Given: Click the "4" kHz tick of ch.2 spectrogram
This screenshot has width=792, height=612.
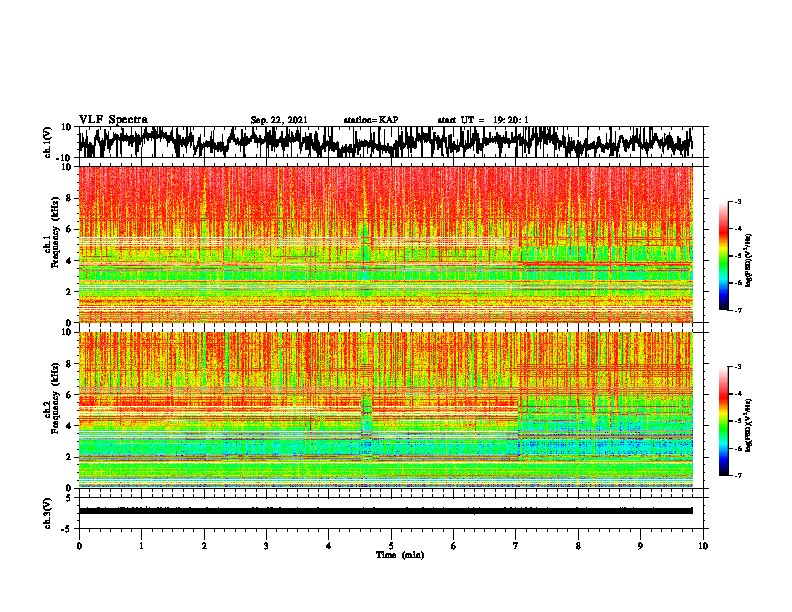Looking at the screenshot, I should 68,426.
